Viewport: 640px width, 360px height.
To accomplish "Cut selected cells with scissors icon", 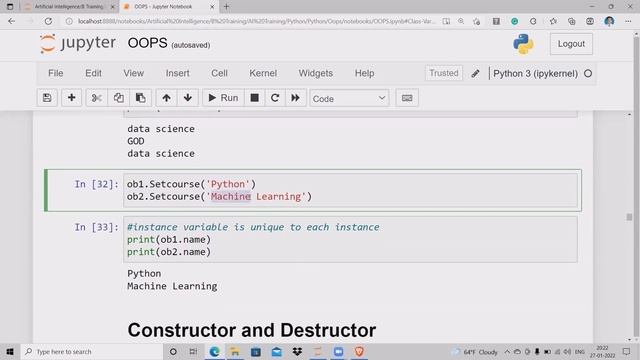I will (x=96, y=98).
